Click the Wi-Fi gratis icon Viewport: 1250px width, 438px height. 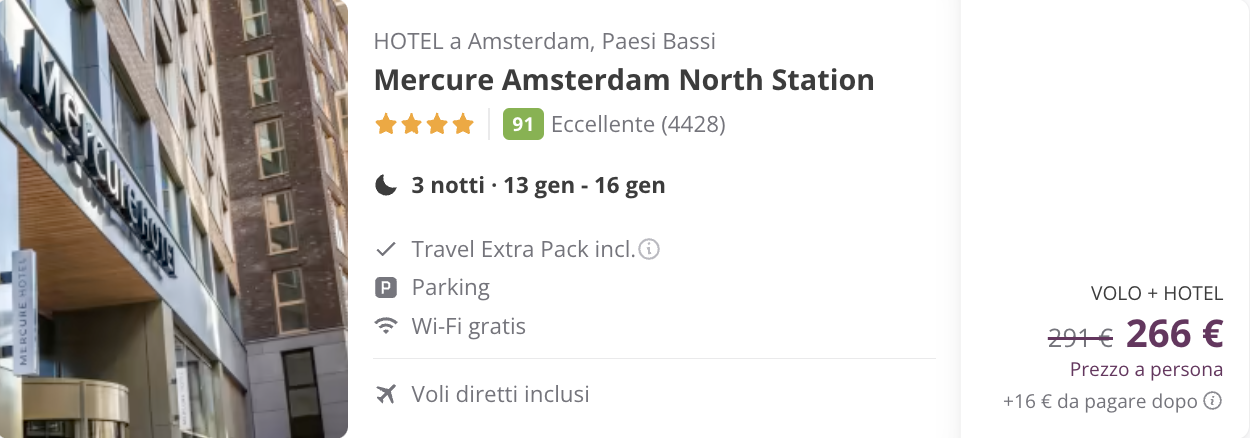pos(386,326)
